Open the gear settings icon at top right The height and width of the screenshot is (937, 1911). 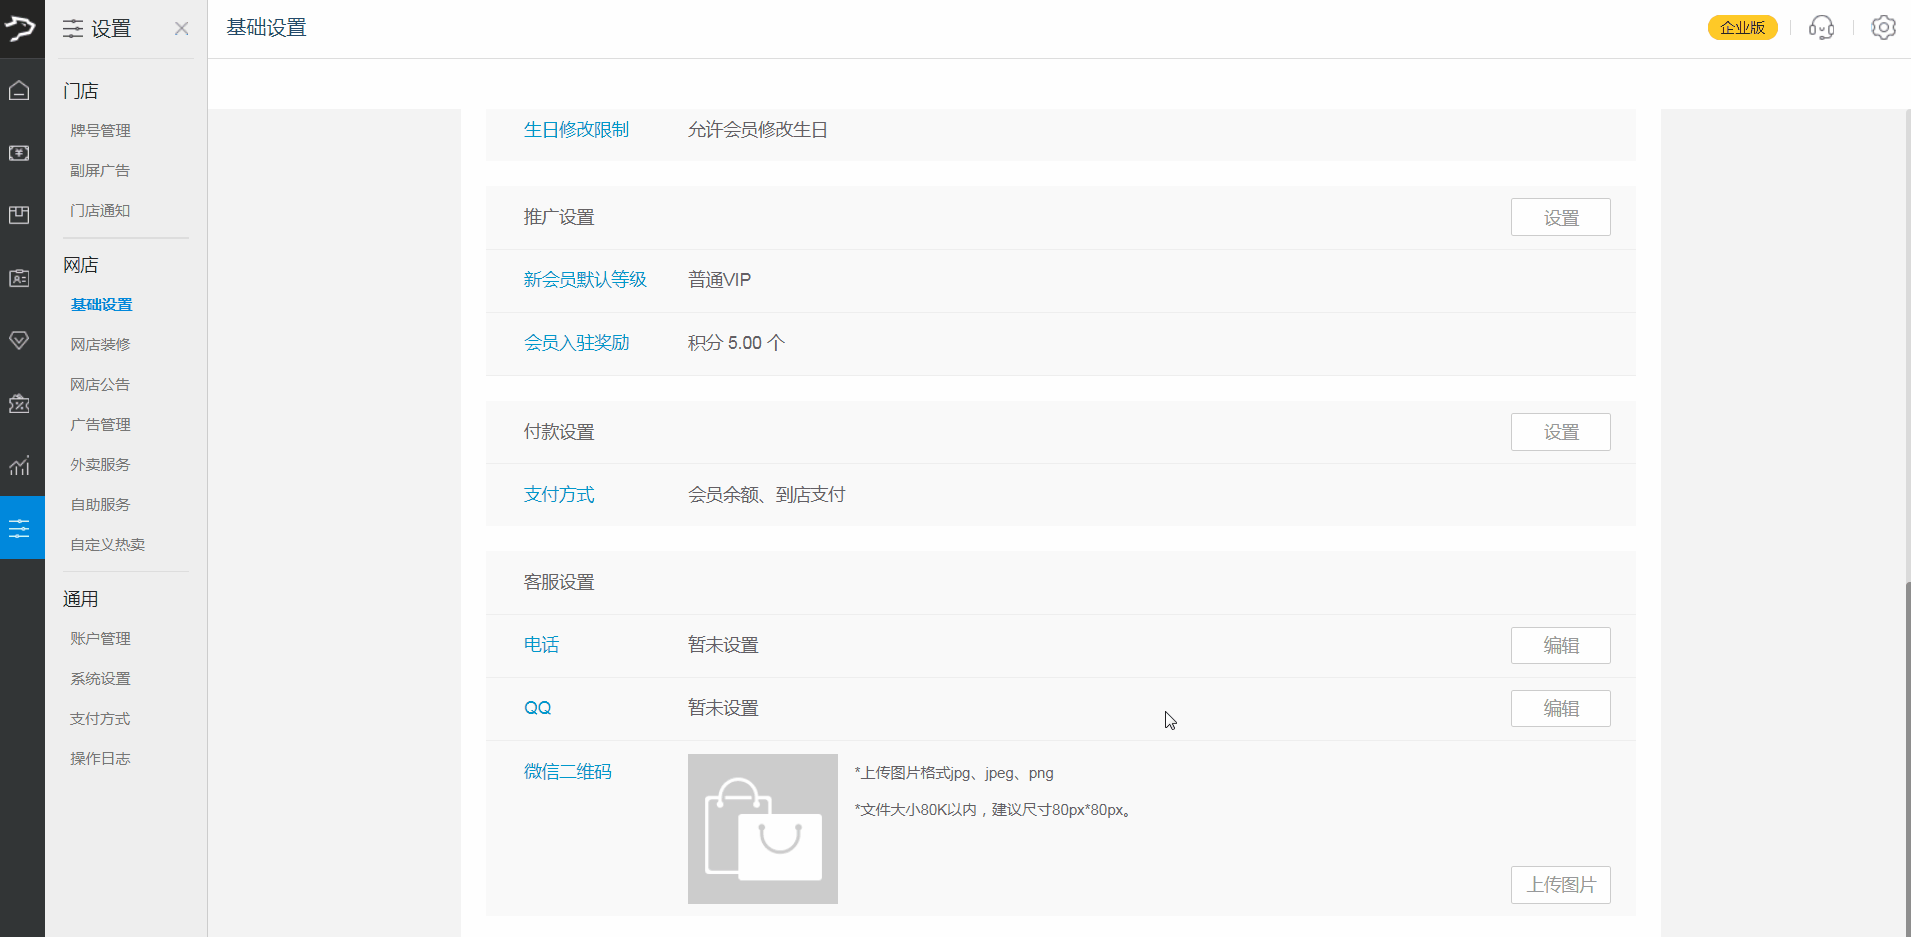point(1883,28)
